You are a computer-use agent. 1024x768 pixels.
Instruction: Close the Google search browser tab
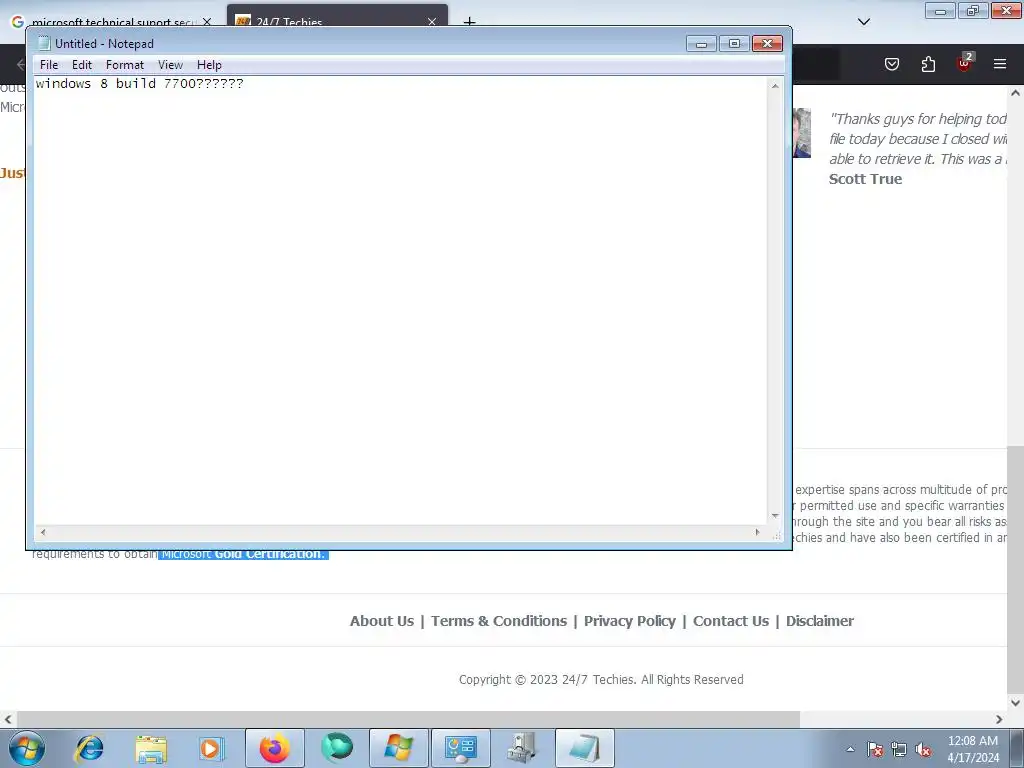(x=207, y=22)
